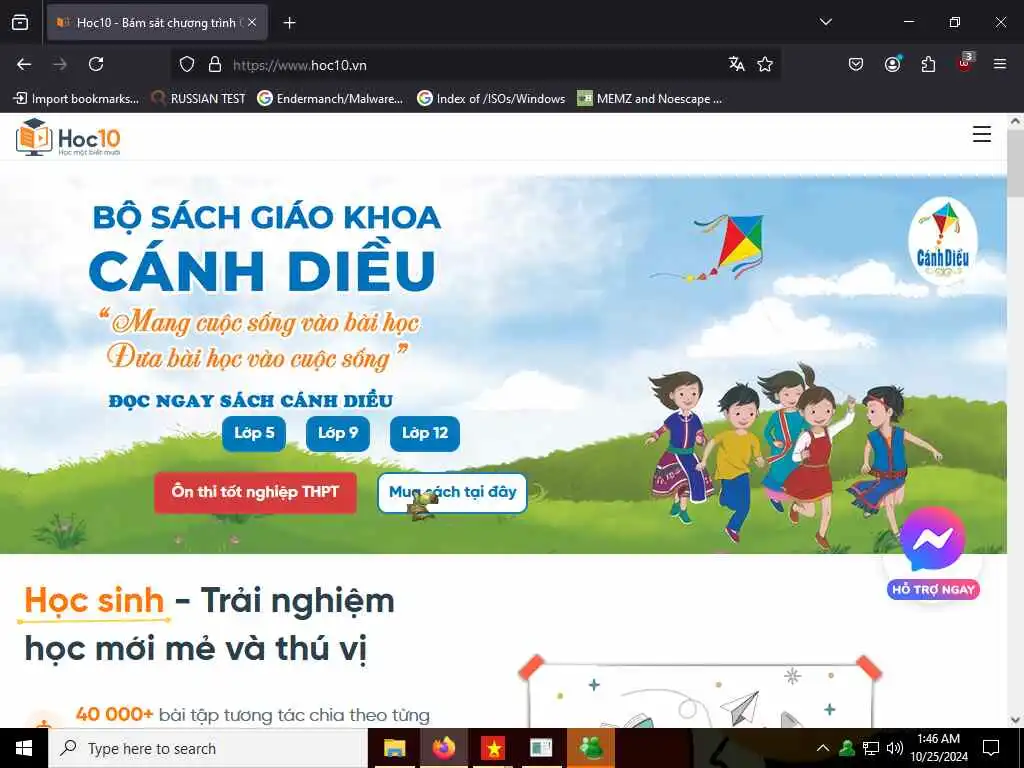
Task: Expand the list all tabs chevron
Action: click(x=825, y=22)
